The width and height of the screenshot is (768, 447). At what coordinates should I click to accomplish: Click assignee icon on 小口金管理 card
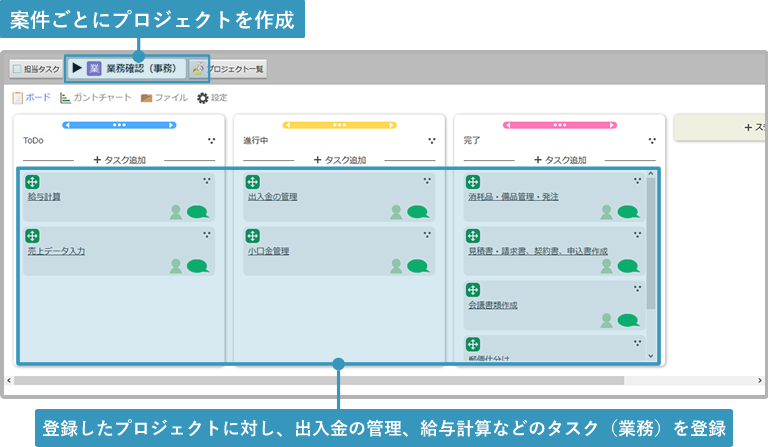(x=396, y=266)
